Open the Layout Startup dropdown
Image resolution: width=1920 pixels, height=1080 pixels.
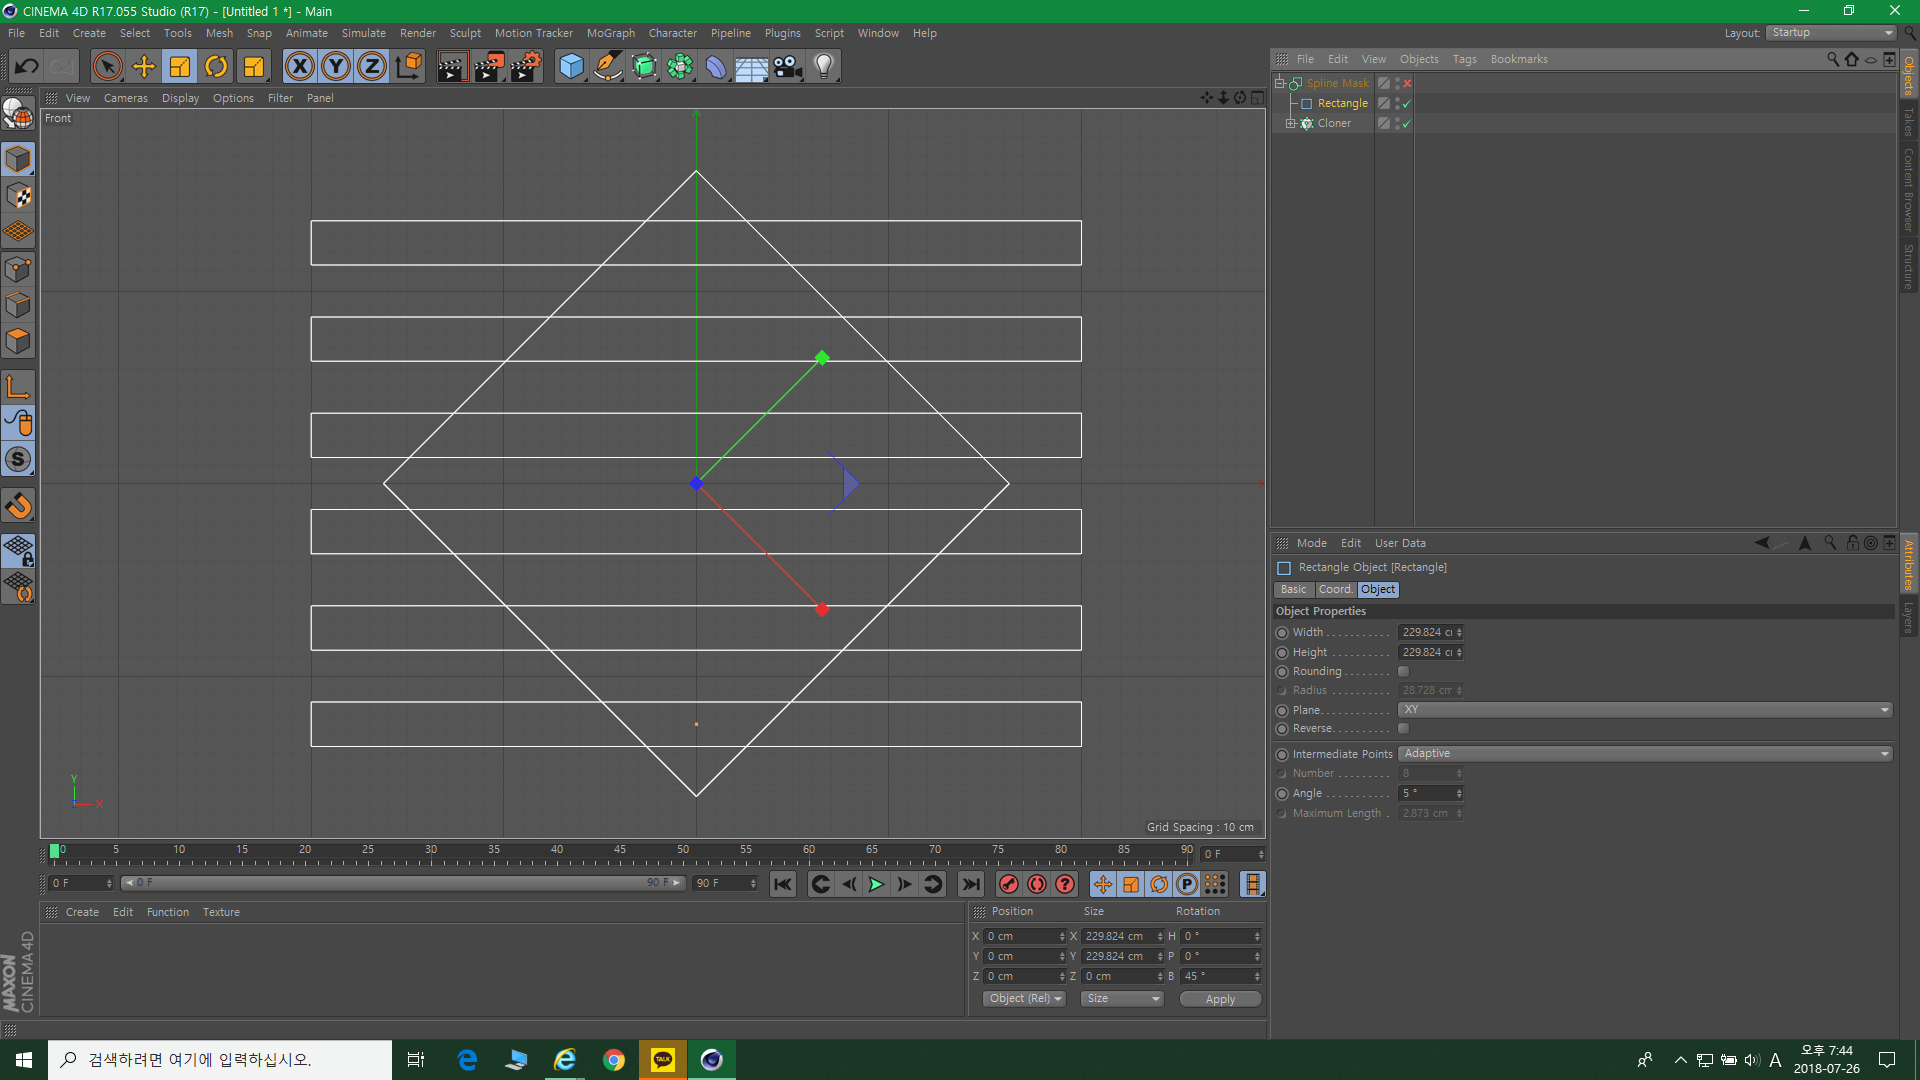[1831, 33]
